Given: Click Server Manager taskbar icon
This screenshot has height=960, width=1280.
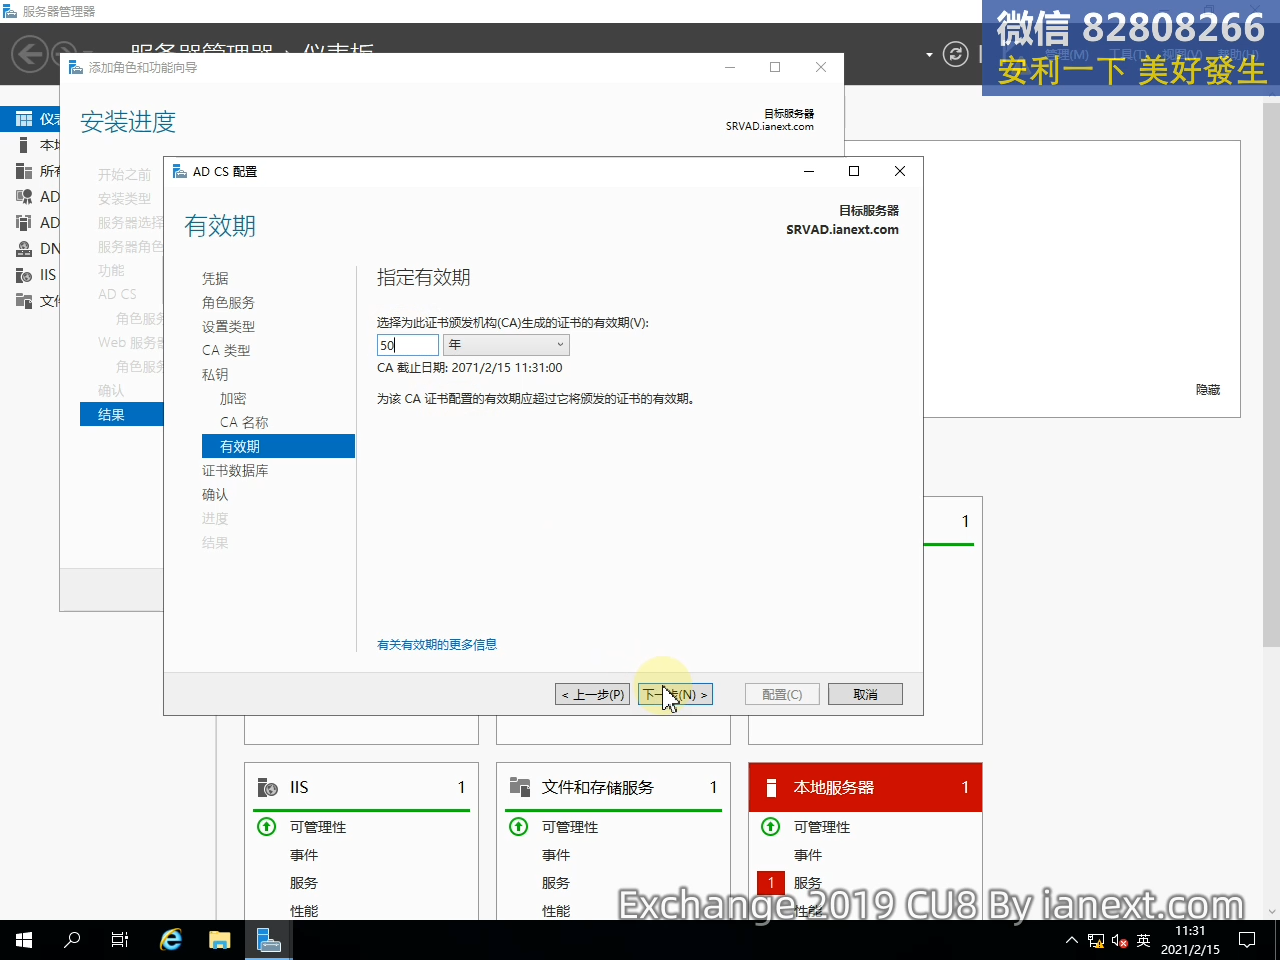Looking at the screenshot, I should (x=268, y=940).
